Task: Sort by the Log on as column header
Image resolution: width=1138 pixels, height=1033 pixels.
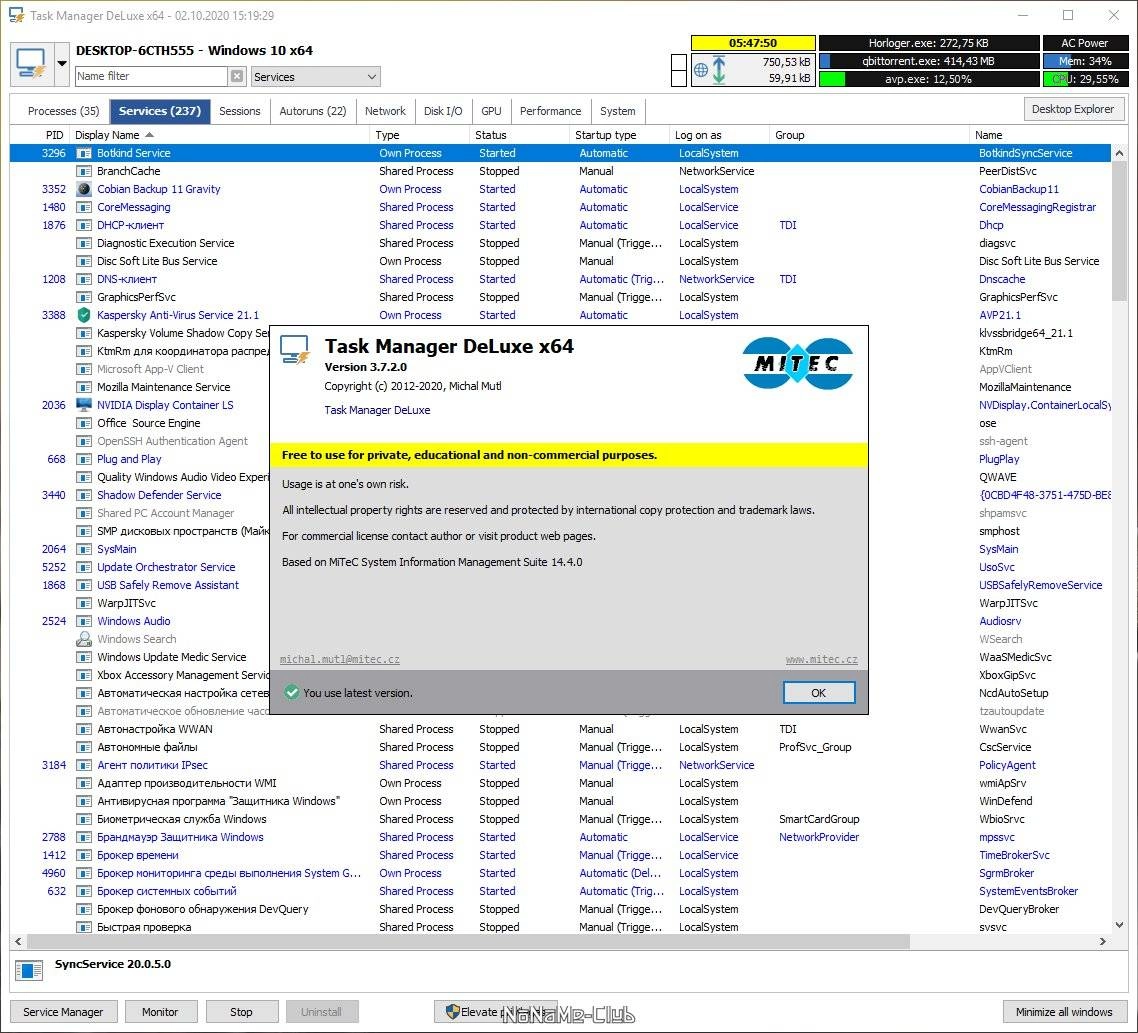Action: (x=719, y=135)
